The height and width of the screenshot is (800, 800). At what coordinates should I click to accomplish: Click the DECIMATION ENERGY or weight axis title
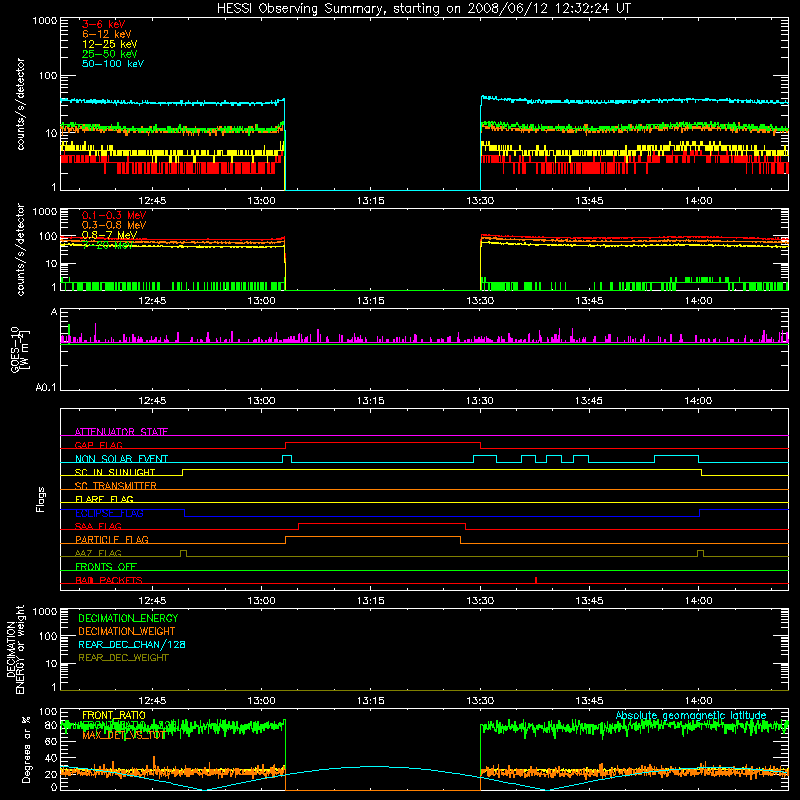[15, 649]
